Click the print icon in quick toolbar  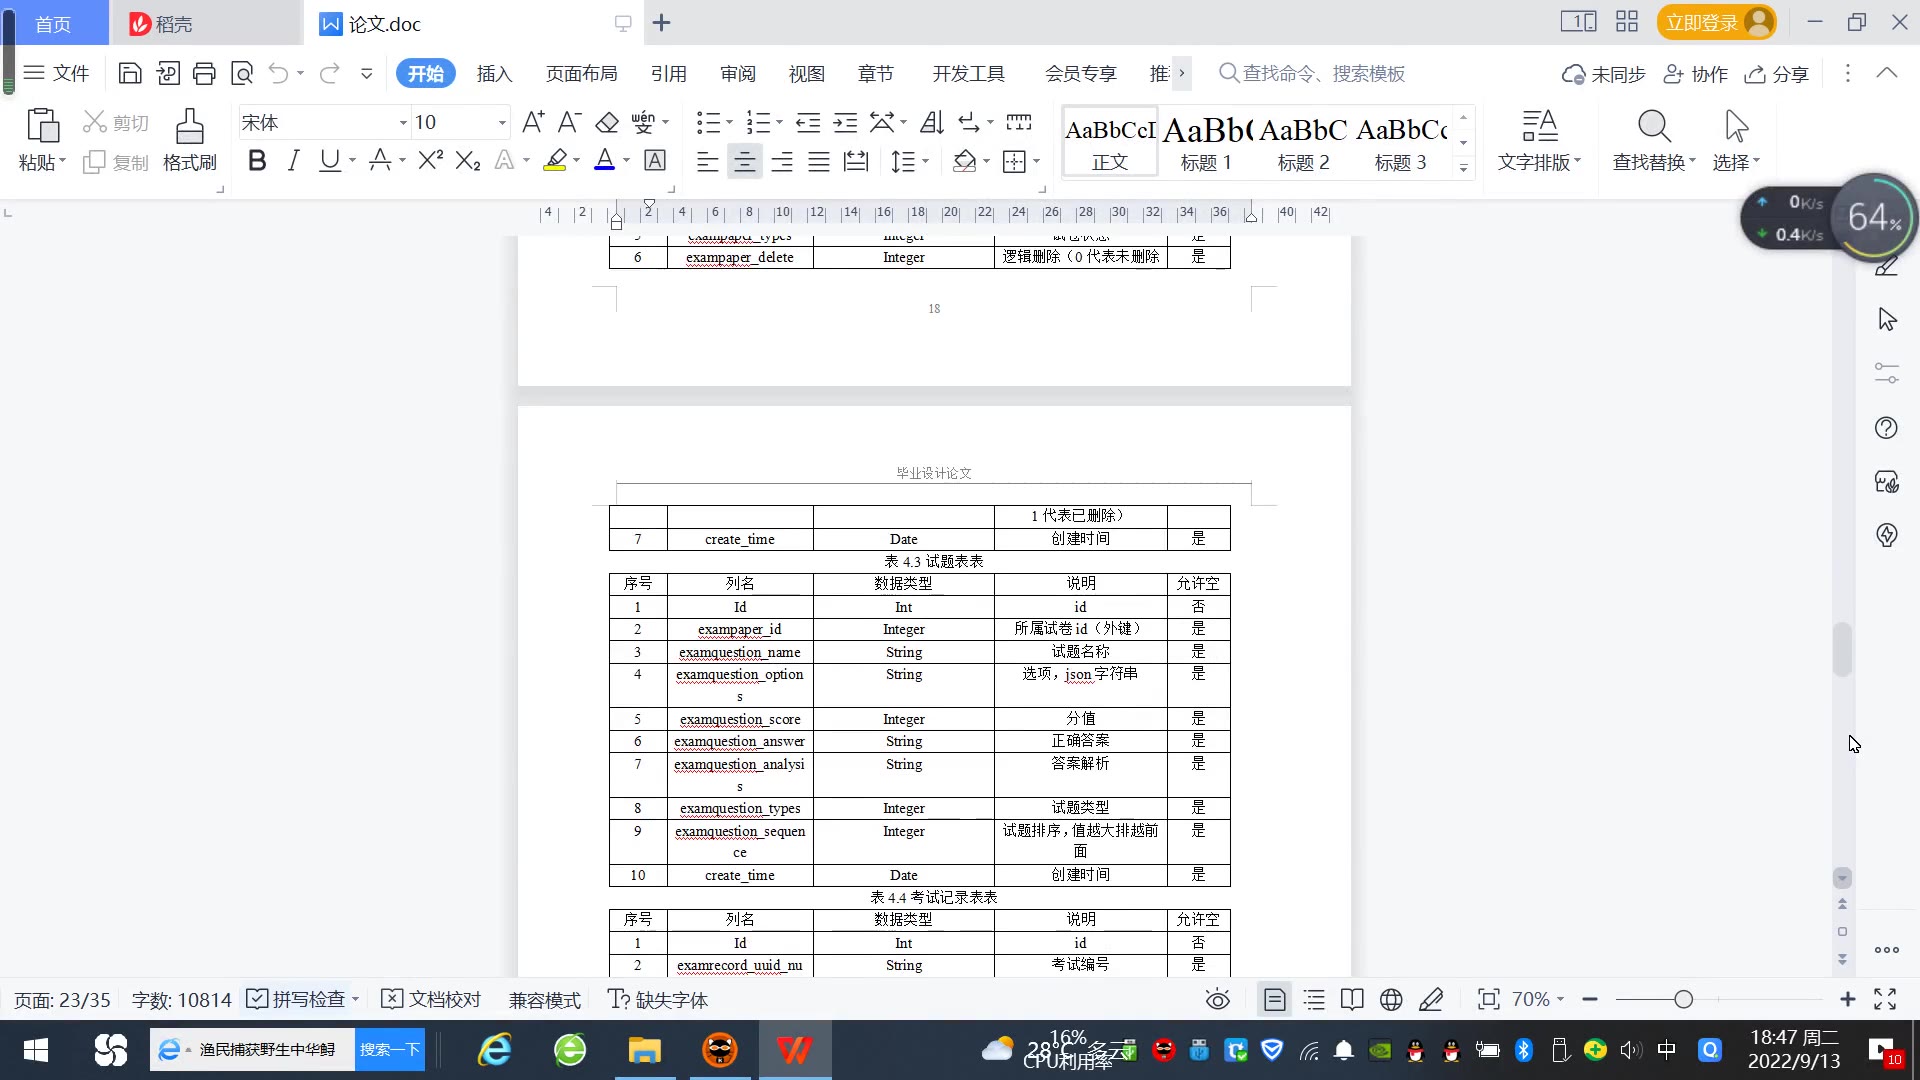coord(204,73)
